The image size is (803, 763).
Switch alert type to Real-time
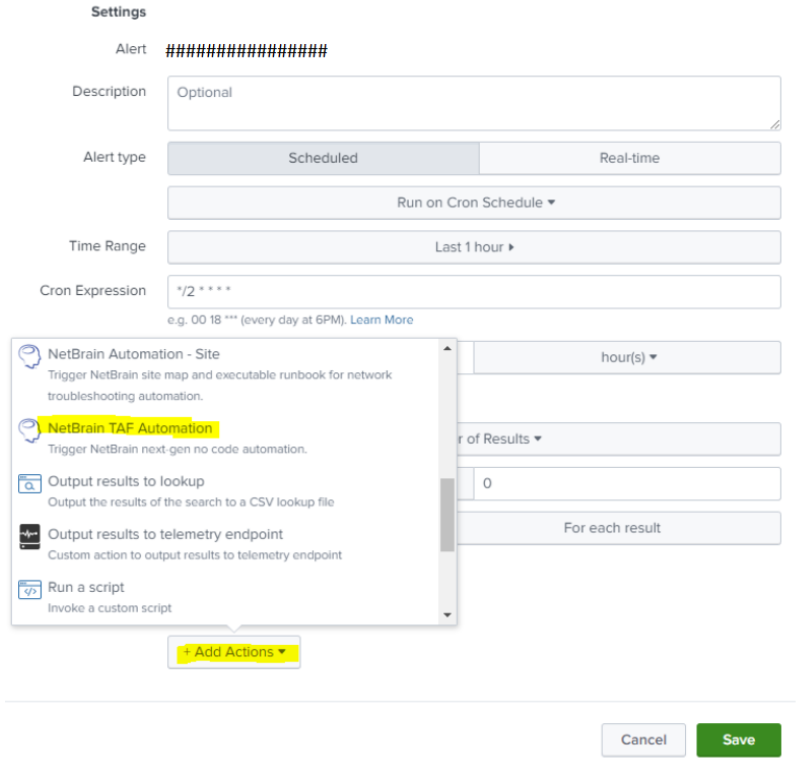pyautogui.click(x=629, y=158)
